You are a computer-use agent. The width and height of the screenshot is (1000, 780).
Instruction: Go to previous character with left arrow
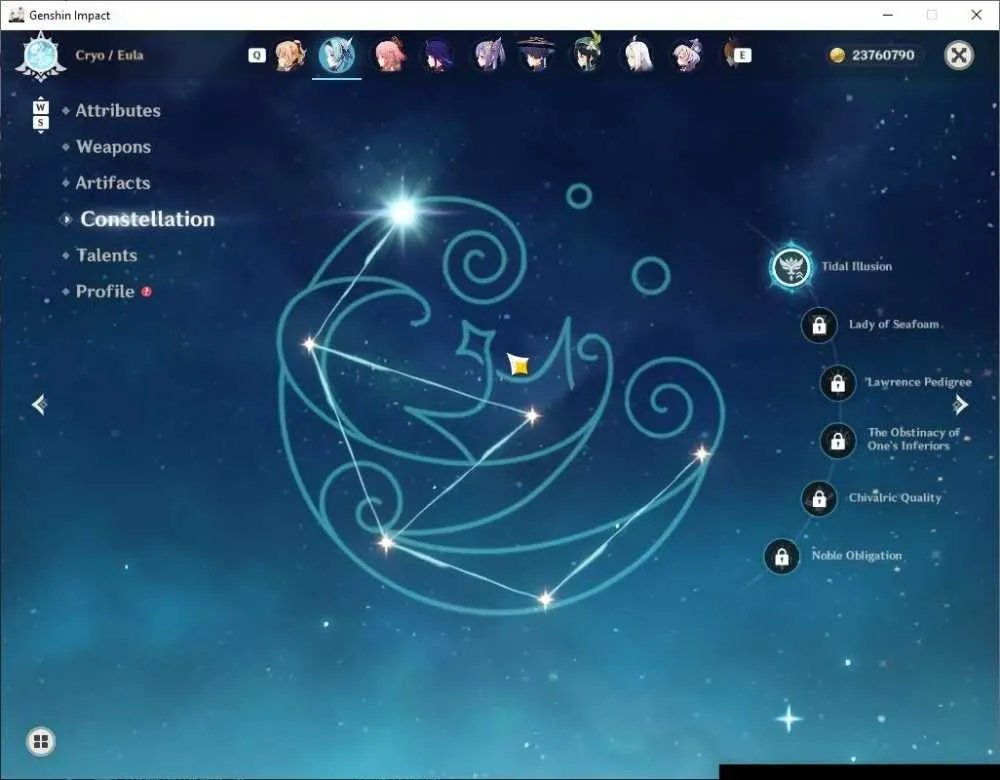[x=39, y=404]
